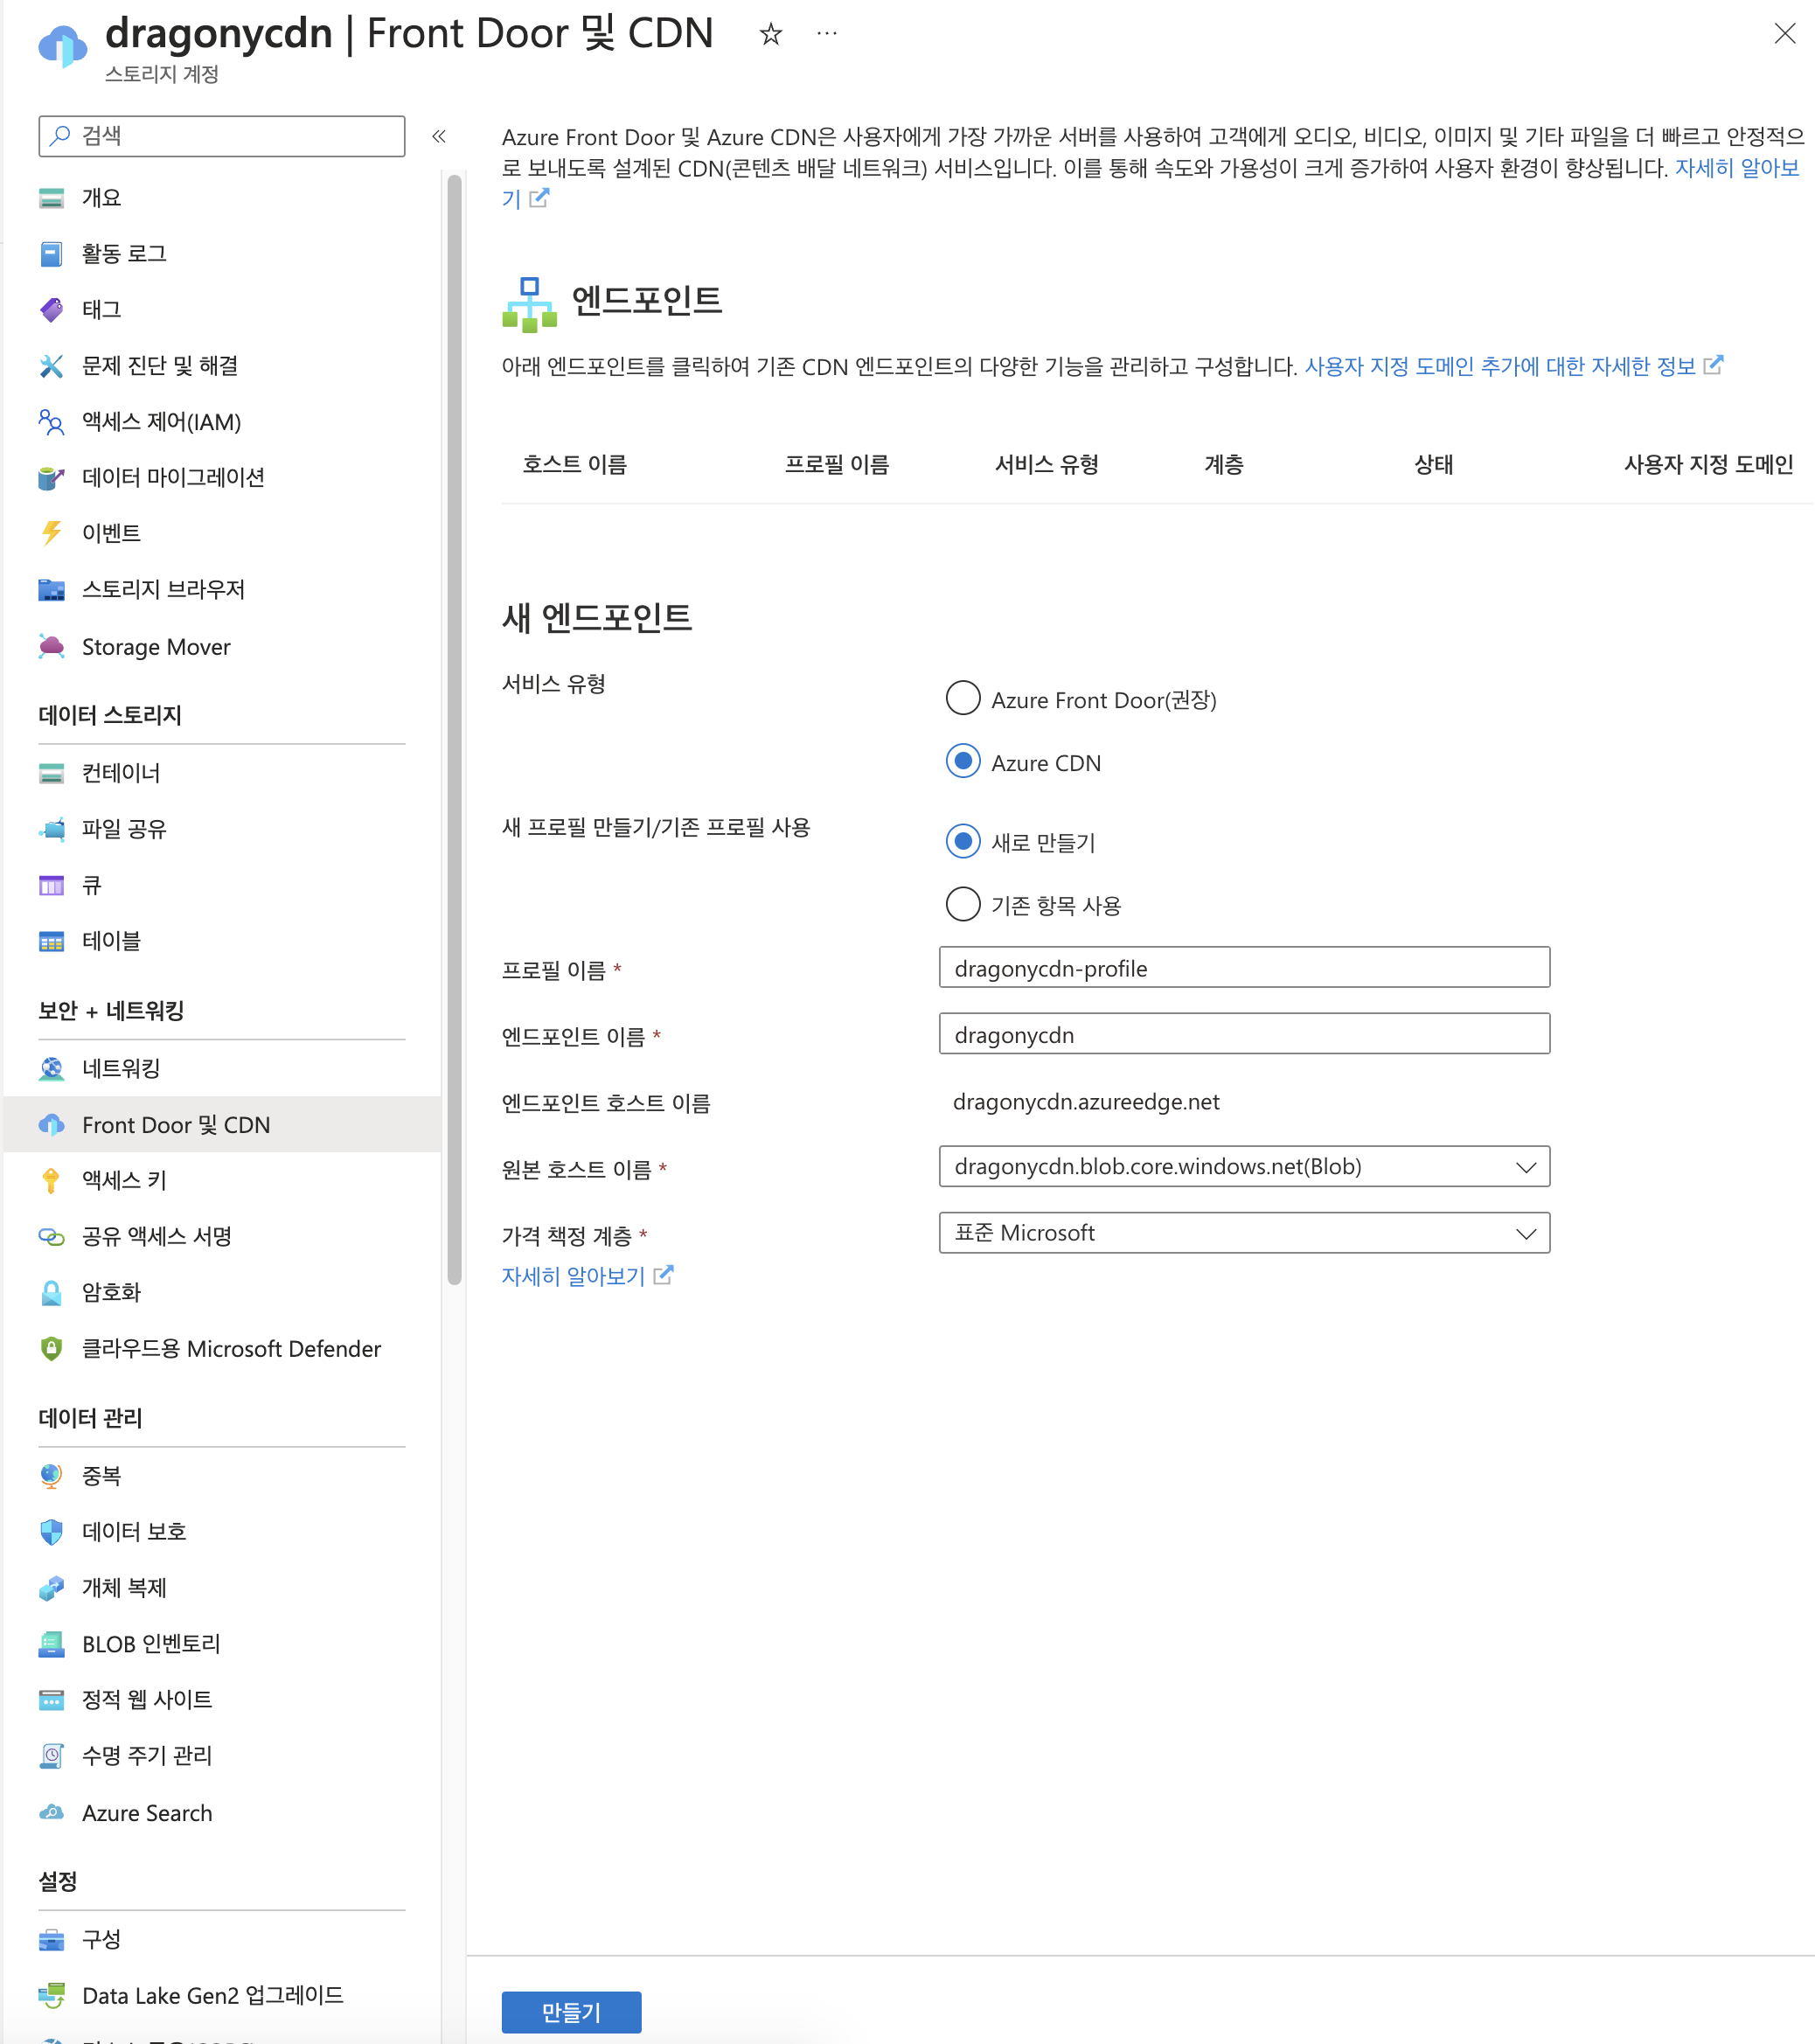This screenshot has width=1815, height=2044.
Task: Click the 개요 overview icon
Action: [51, 198]
